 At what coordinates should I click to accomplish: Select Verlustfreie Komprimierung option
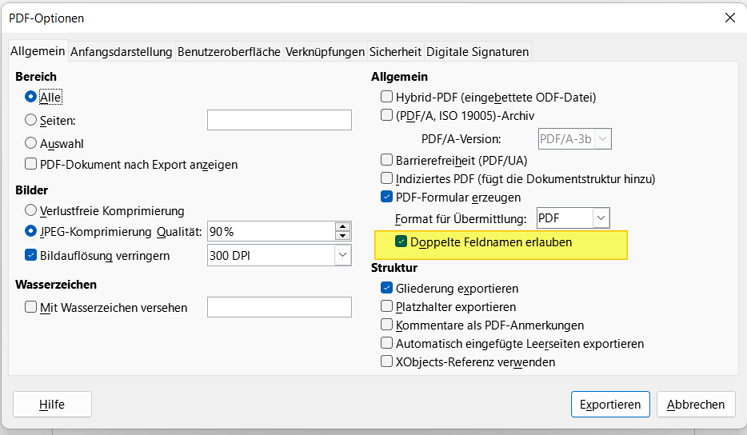pyautogui.click(x=31, y=210)
